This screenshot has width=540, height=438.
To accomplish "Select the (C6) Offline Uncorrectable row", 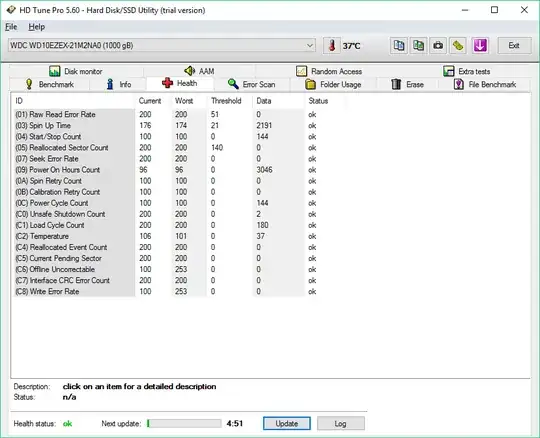I will point(165,269).
